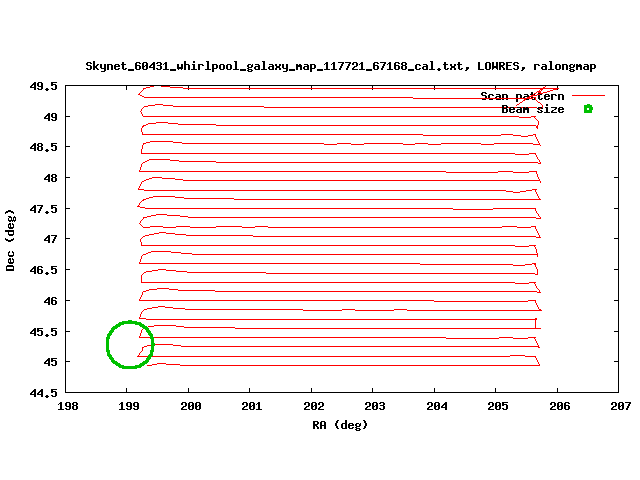Click the y-axis tick label 47
Image resolution: width=640 pixels, height=480 pixels.
pyautogui.click(x=51, y=239)
